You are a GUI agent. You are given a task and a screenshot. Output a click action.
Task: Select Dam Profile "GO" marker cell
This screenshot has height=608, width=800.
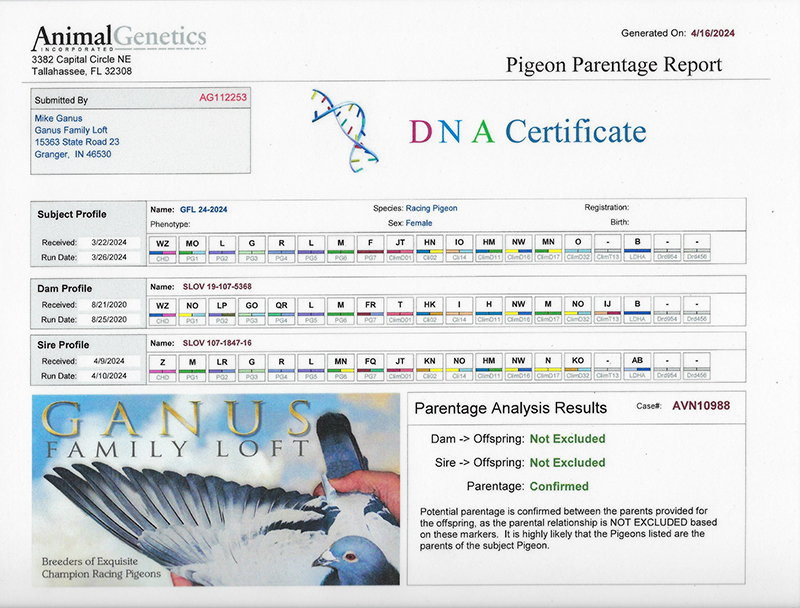(252, 311)
